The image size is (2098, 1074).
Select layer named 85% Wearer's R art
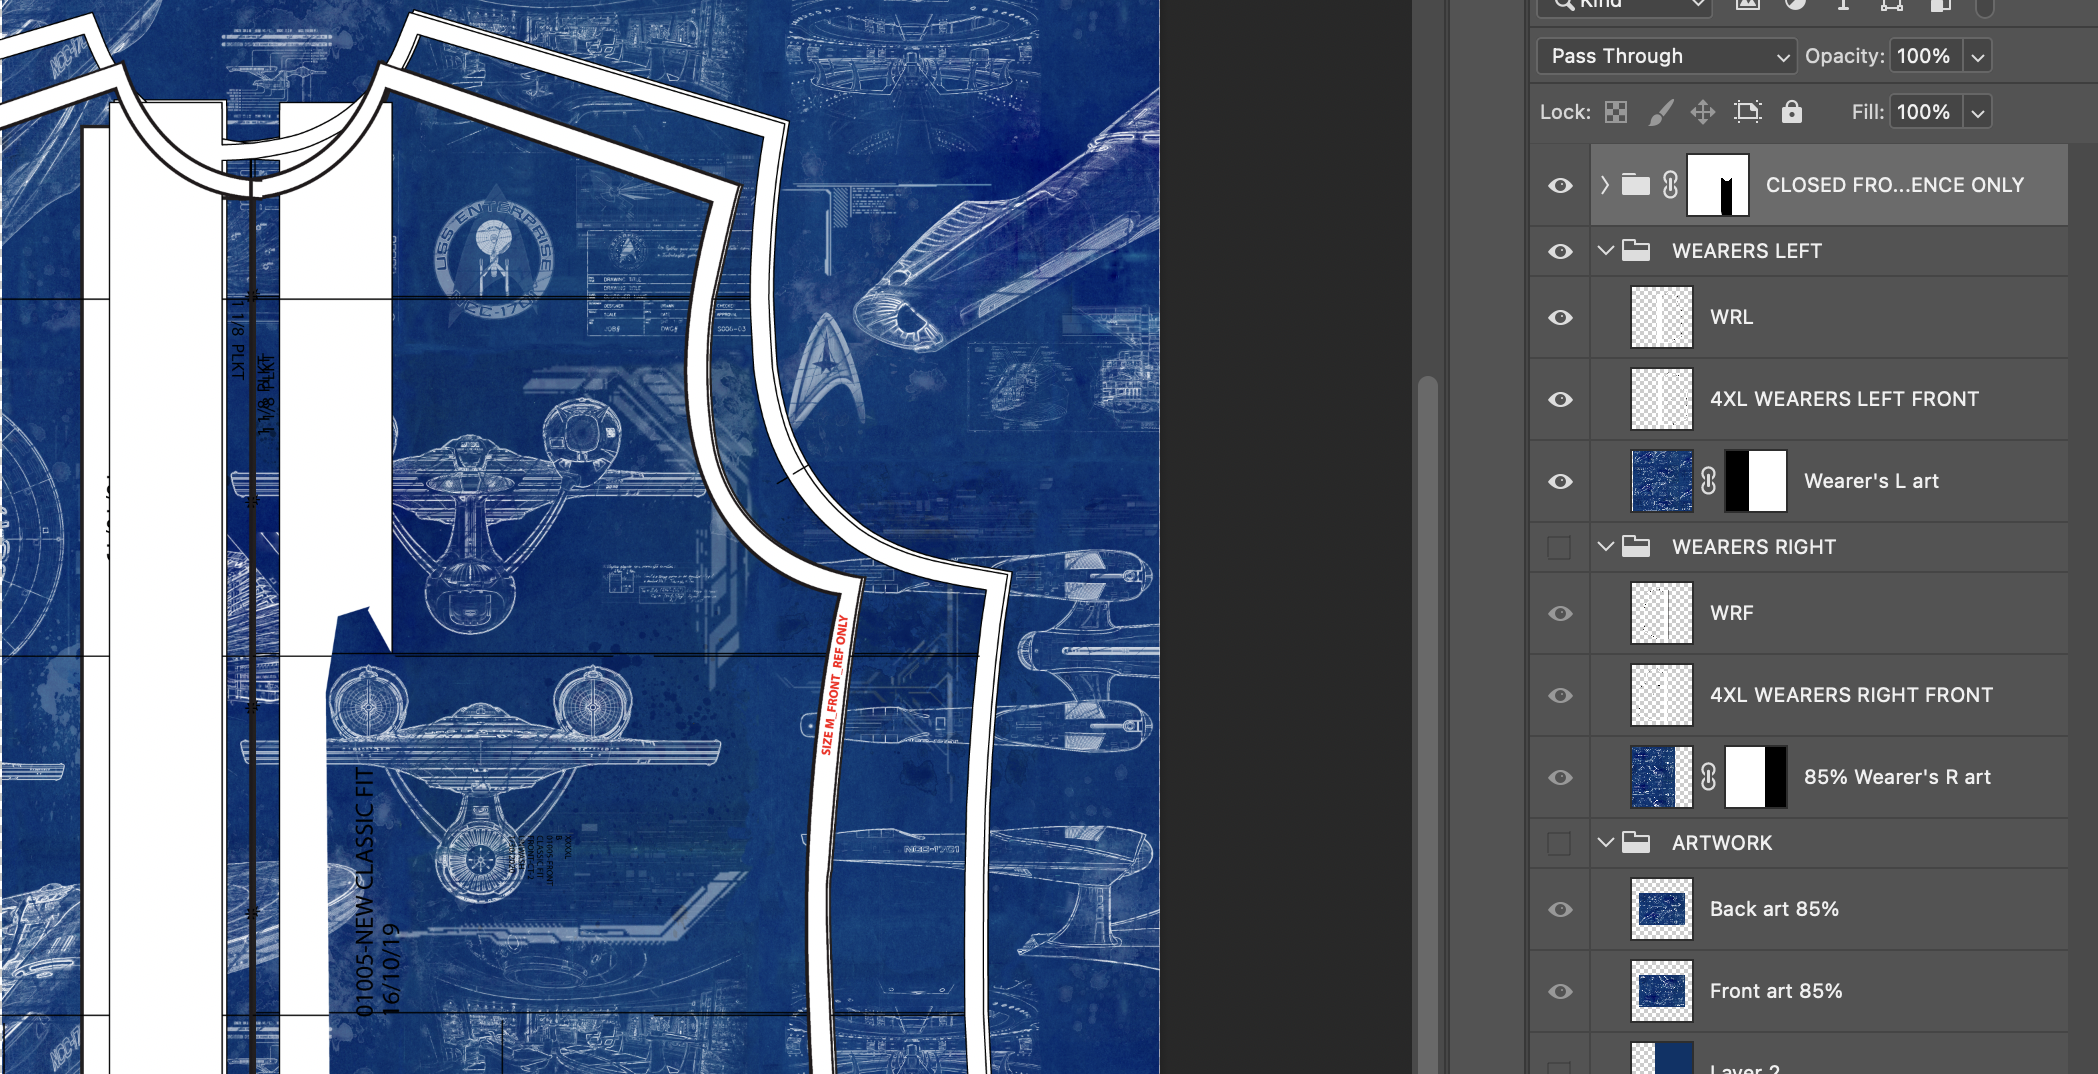pyautogui.click(x=1897, y=777)
